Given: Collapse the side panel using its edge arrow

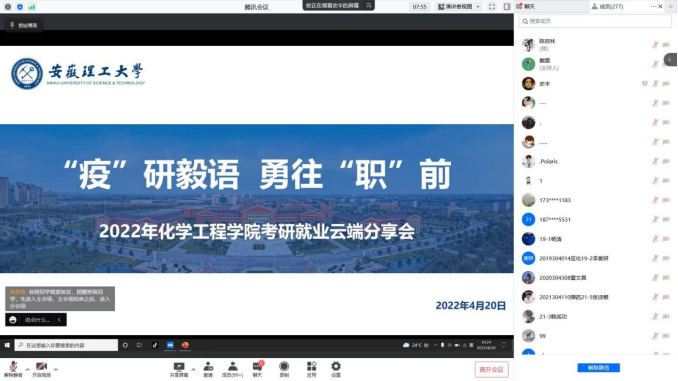Looking at the screenshot, I should click(670, 60).
